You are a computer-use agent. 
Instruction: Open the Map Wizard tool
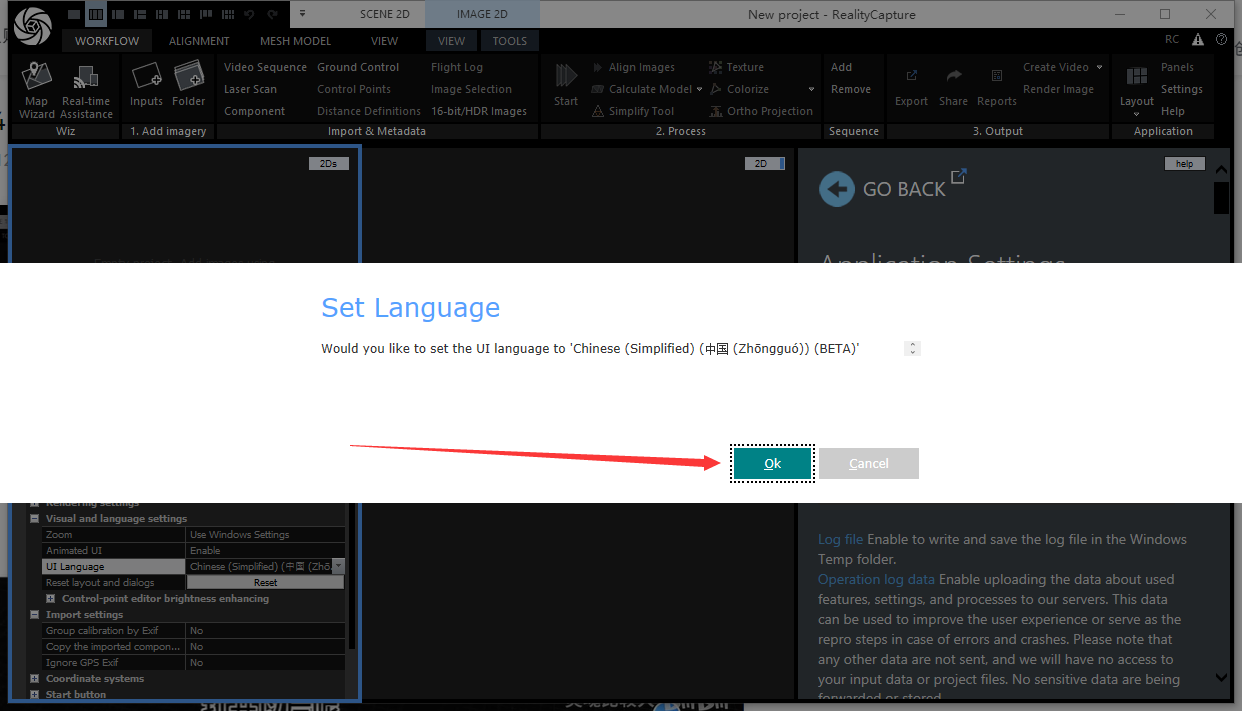coord(37,91)
